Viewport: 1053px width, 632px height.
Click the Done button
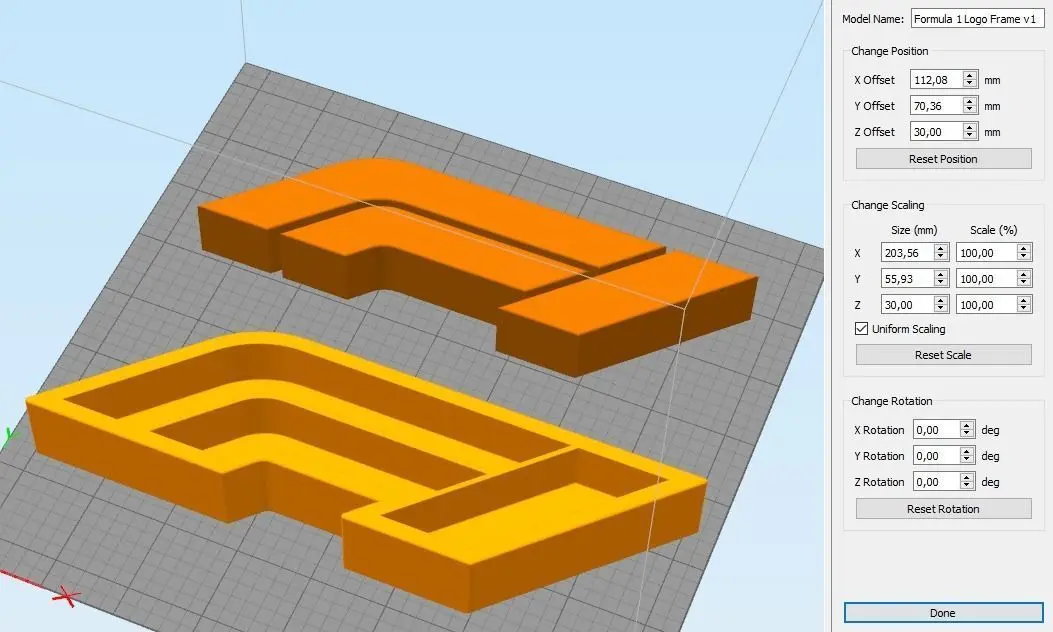943,613
